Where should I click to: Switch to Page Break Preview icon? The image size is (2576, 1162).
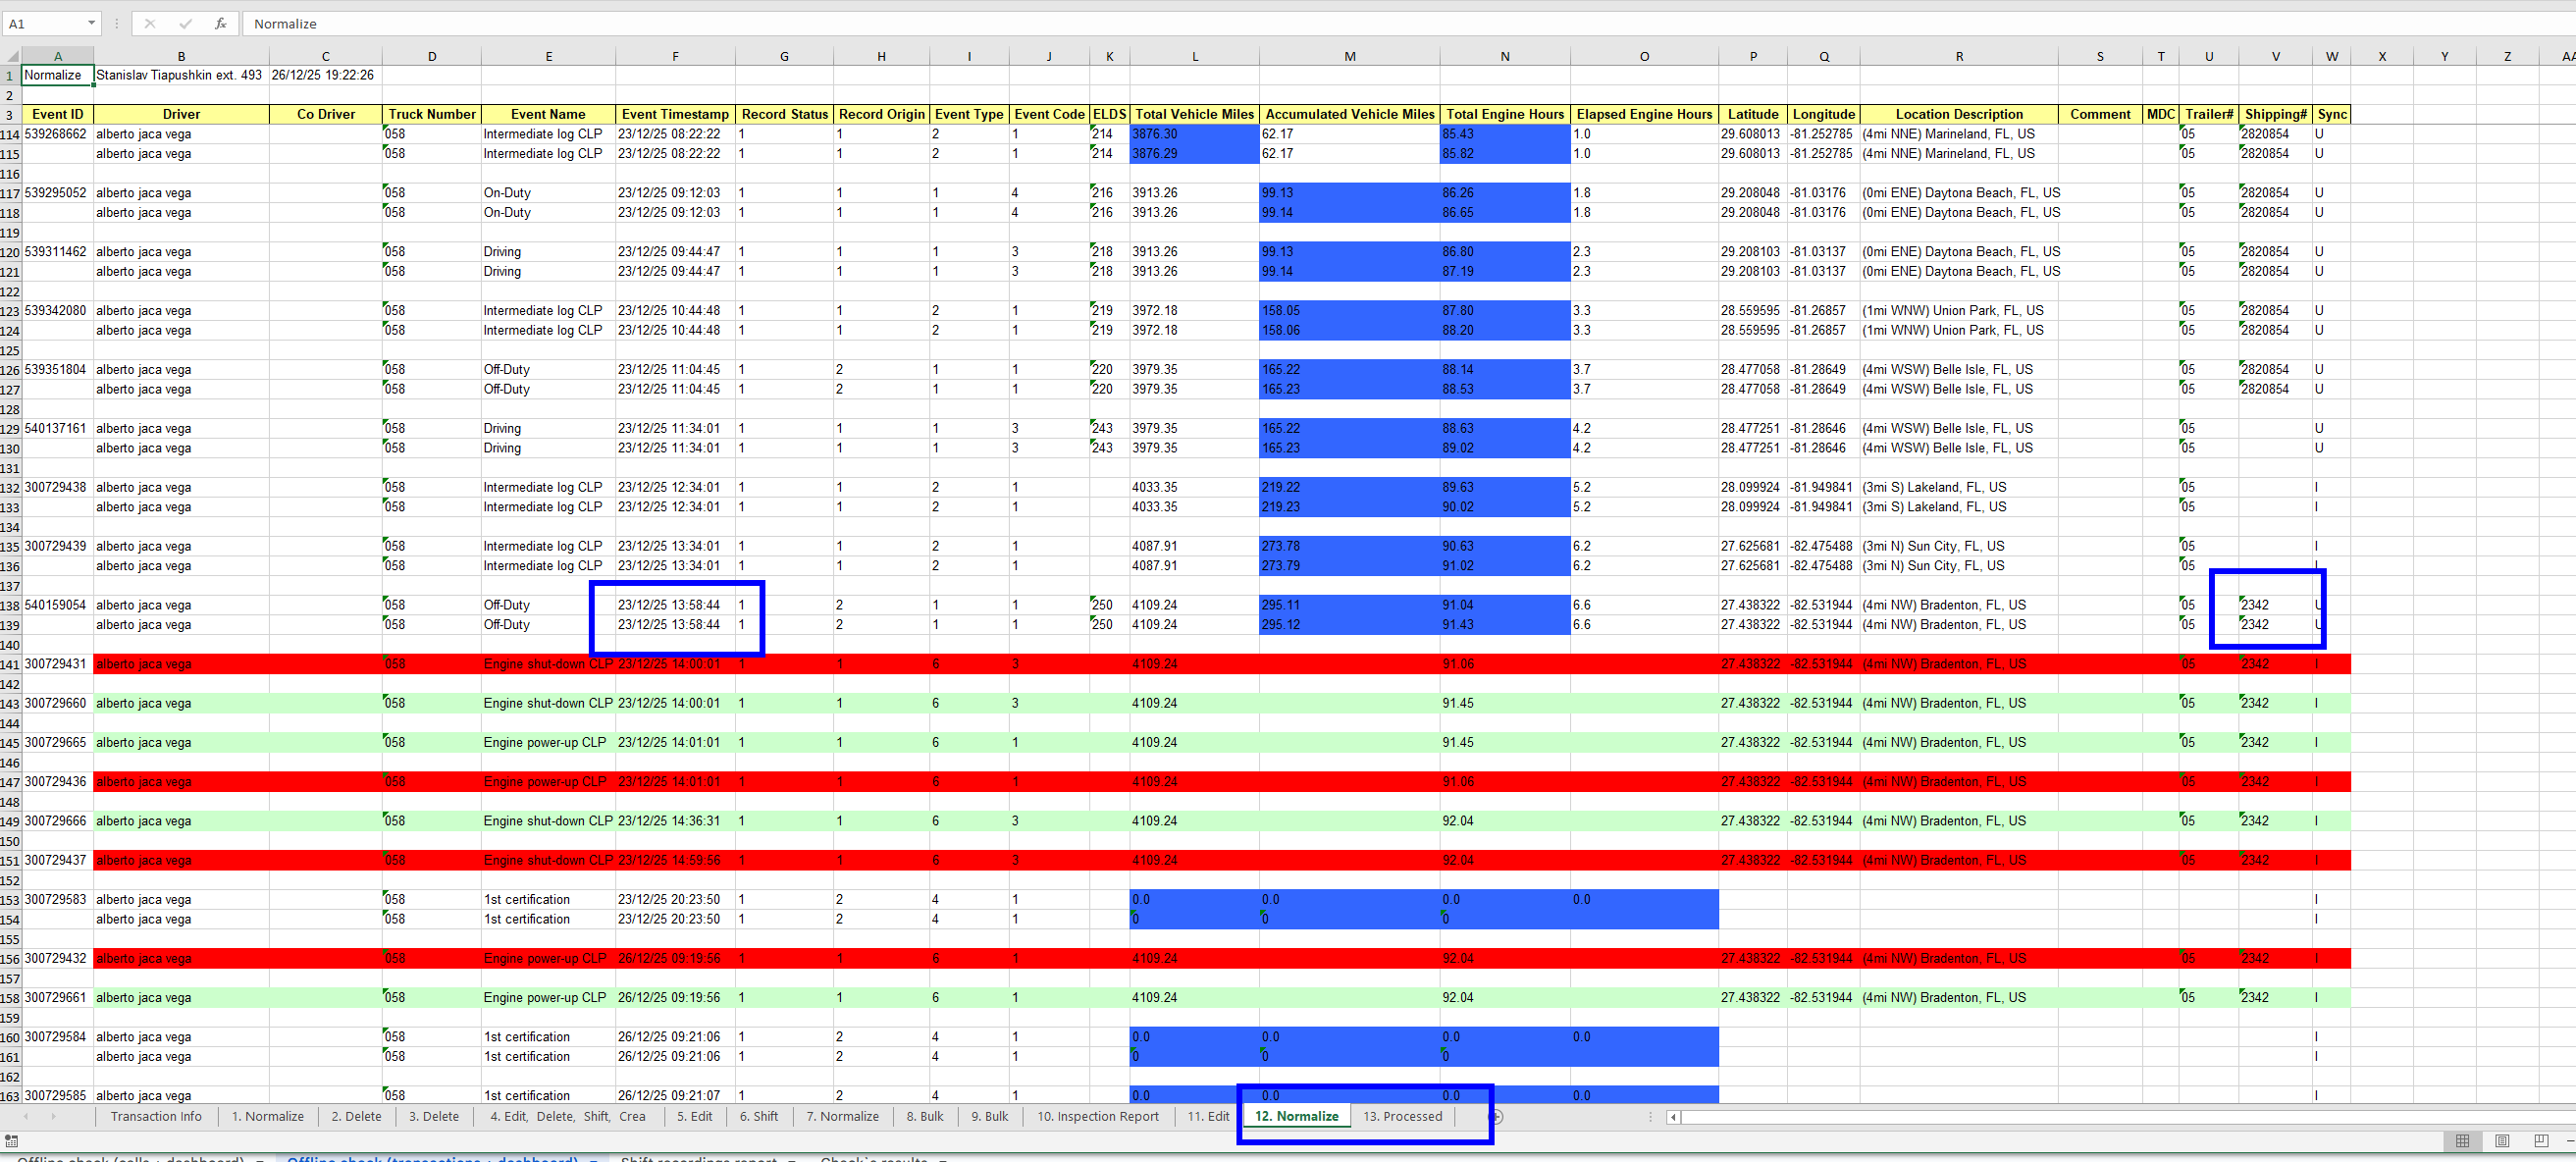tap(2541, 1141)
